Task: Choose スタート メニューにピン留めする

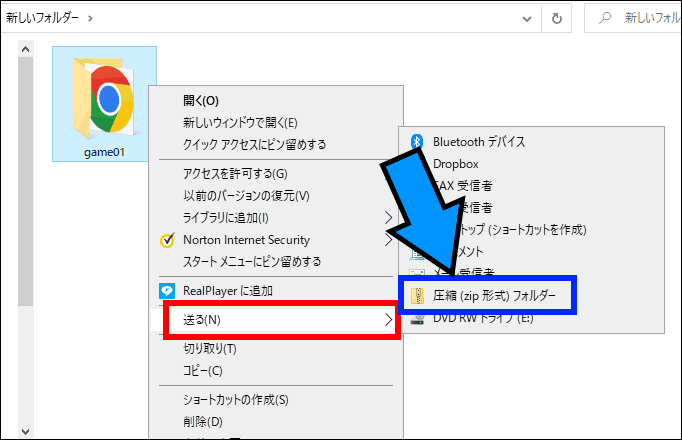Action: [x=276, y=262]
